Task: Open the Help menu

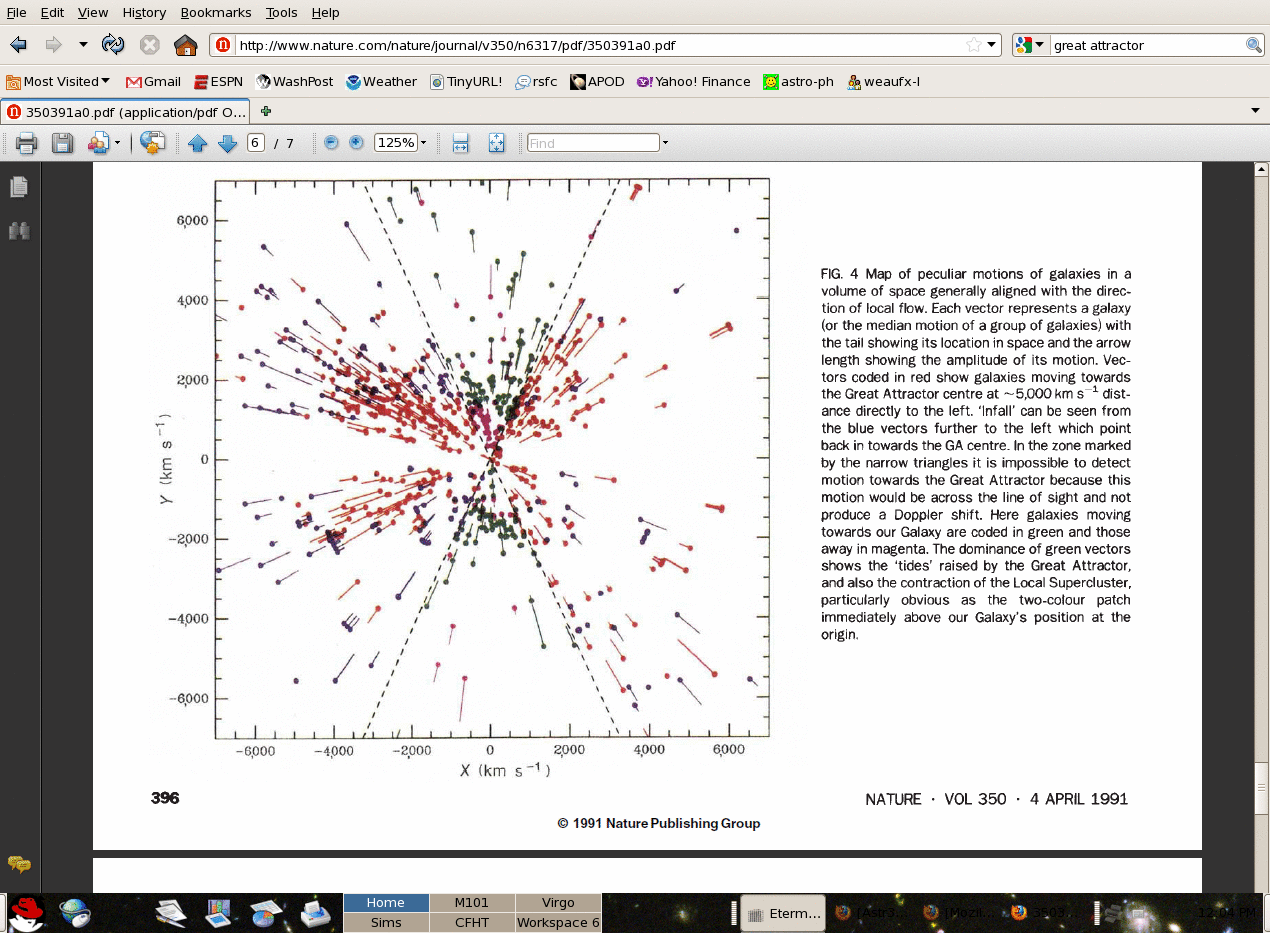Action: click(326, 13)
